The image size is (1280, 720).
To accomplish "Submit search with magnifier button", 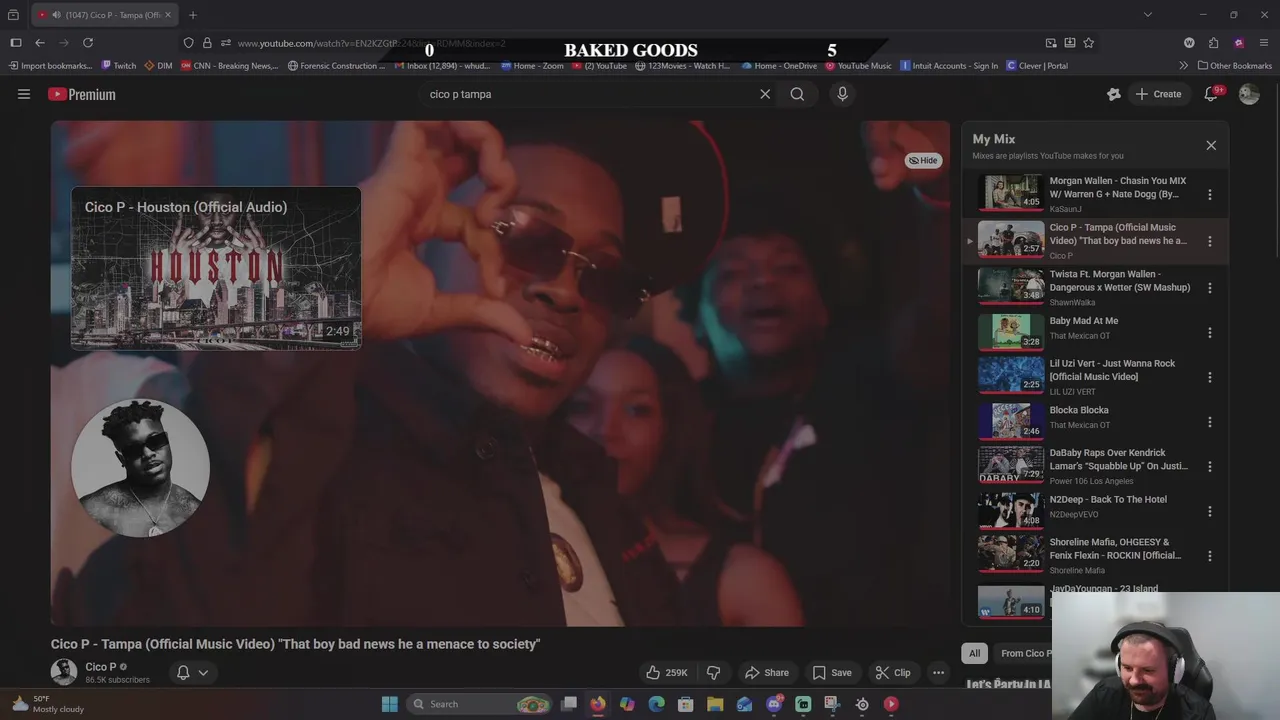I will (x=797, y=94).
